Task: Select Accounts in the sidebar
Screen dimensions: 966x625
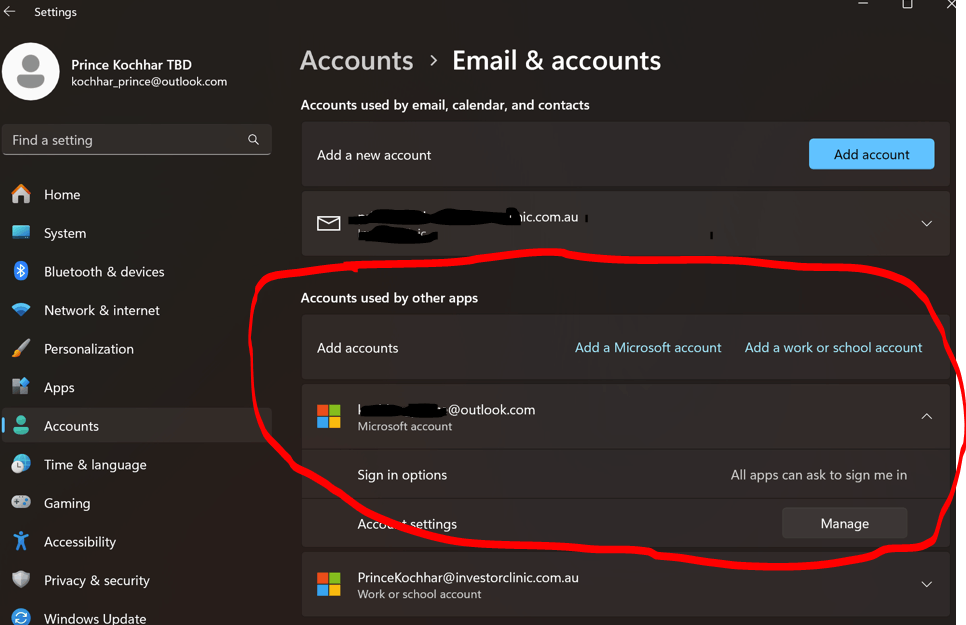Action: click(137, 426)
